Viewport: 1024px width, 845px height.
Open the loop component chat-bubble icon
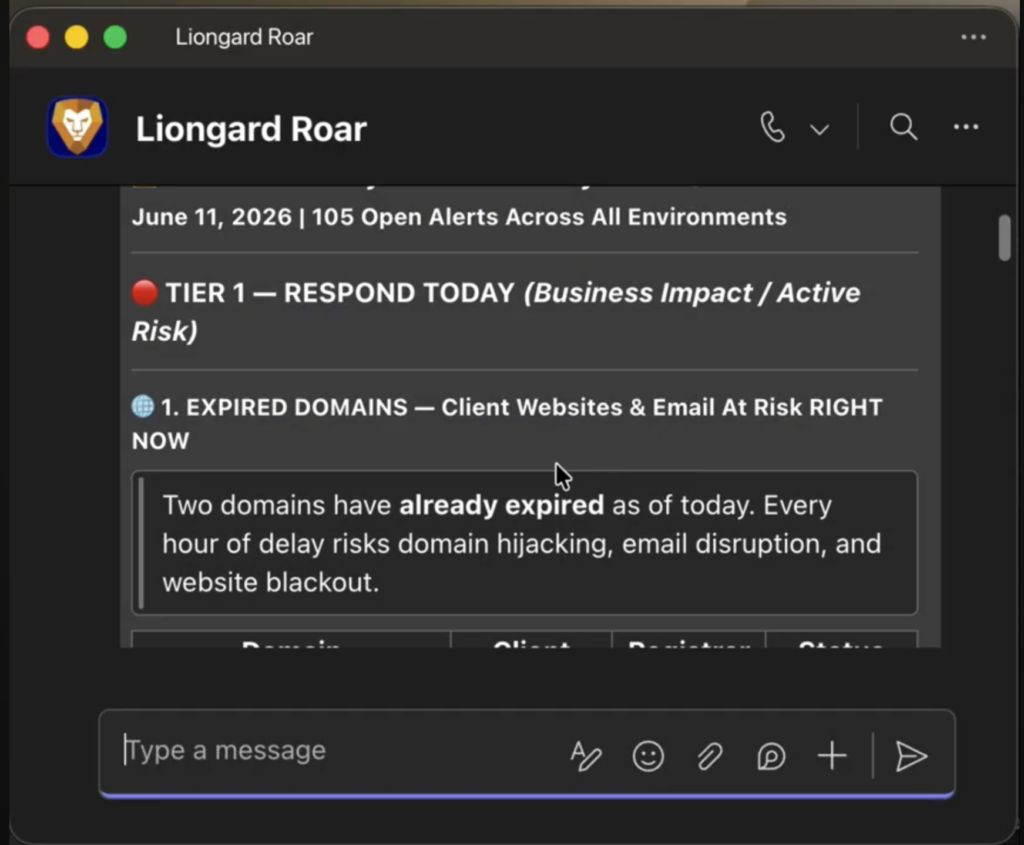771,756
